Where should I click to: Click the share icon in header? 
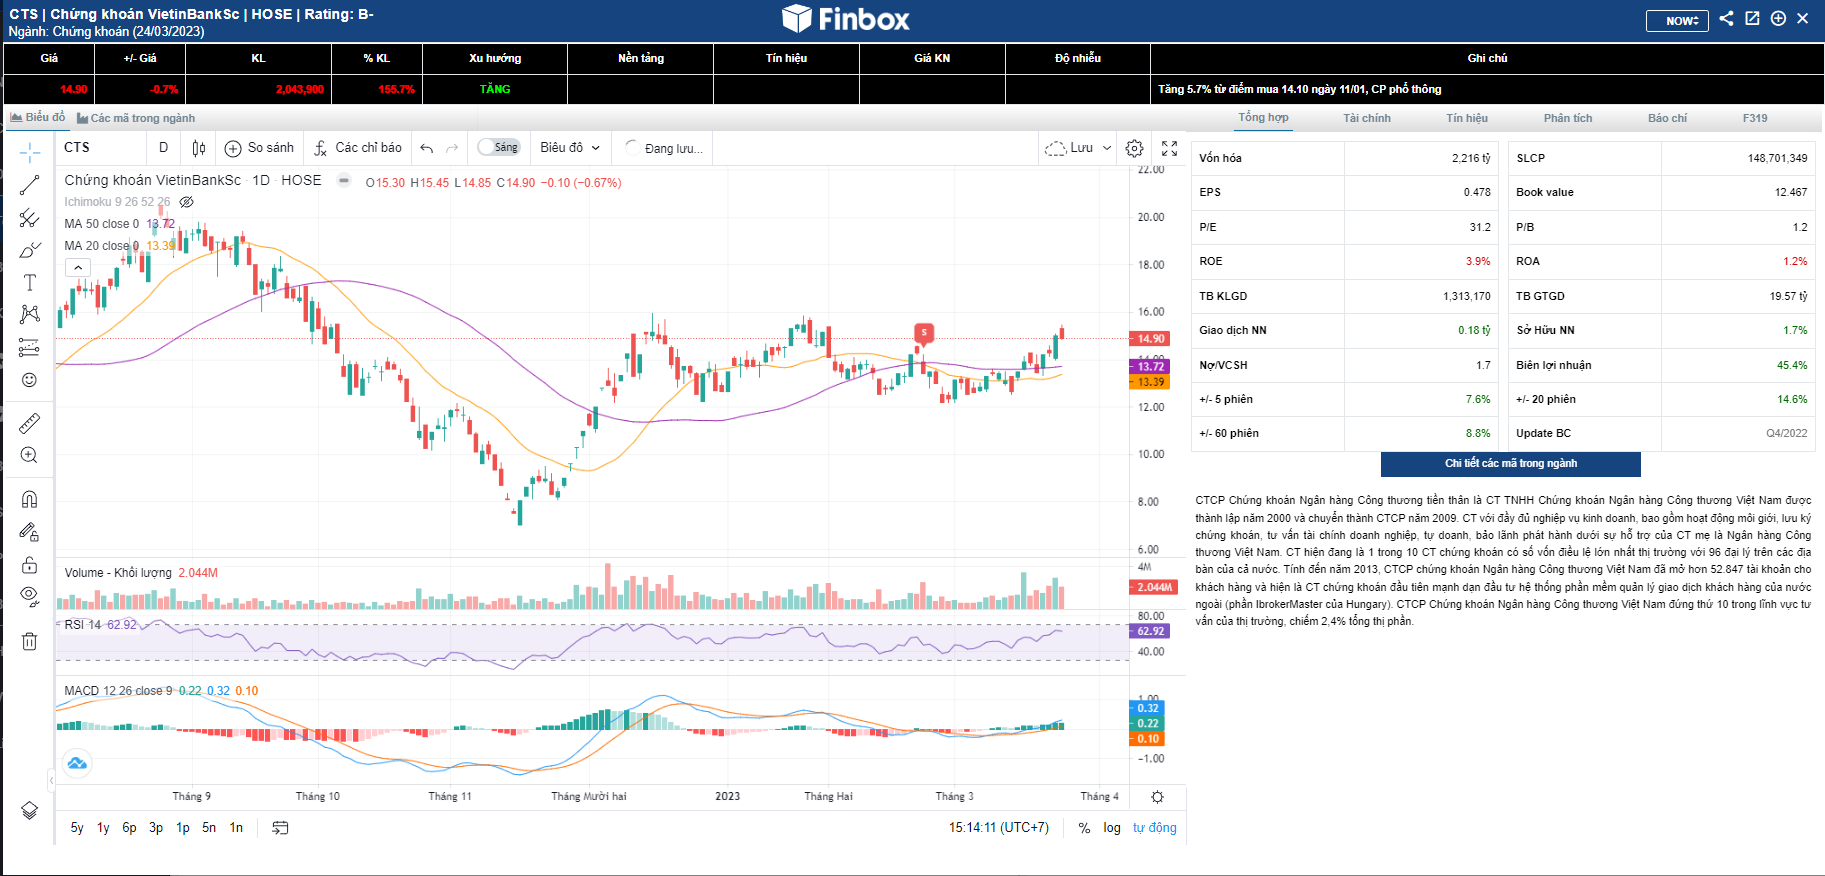click(1726, 18)
